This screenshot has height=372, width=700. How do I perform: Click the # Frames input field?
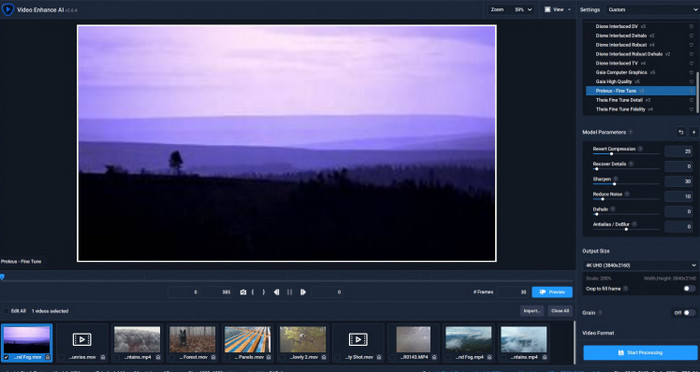pos(513,292)
